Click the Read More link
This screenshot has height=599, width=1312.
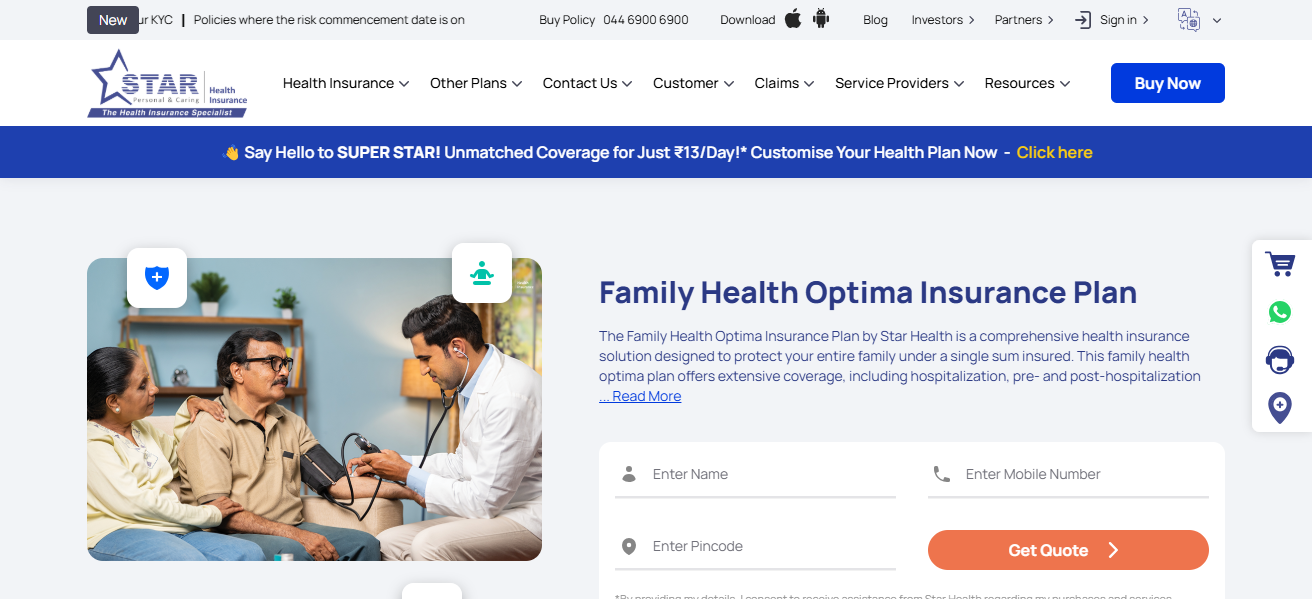tap(640, 397)
